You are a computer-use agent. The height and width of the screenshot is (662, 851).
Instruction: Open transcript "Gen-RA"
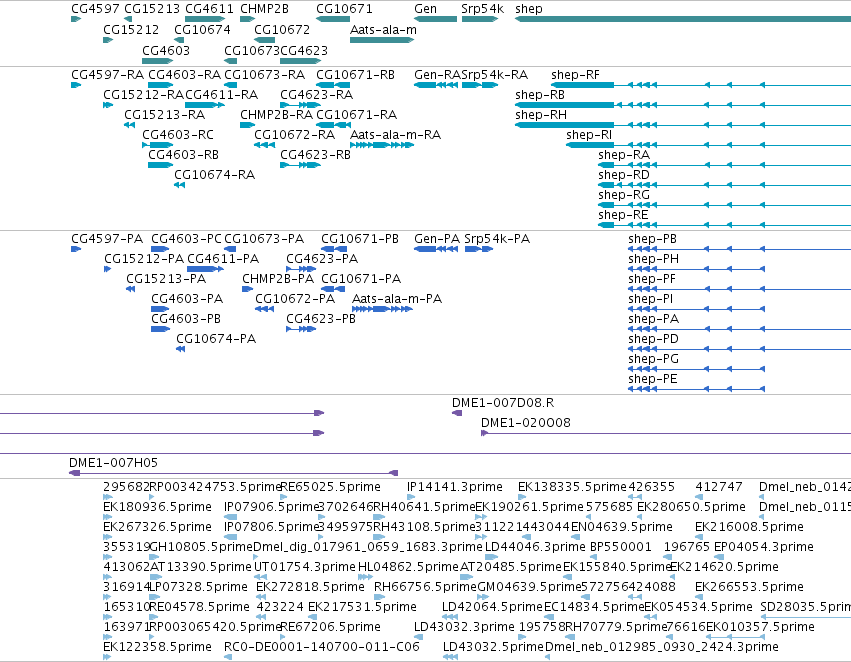click(437, 75)
